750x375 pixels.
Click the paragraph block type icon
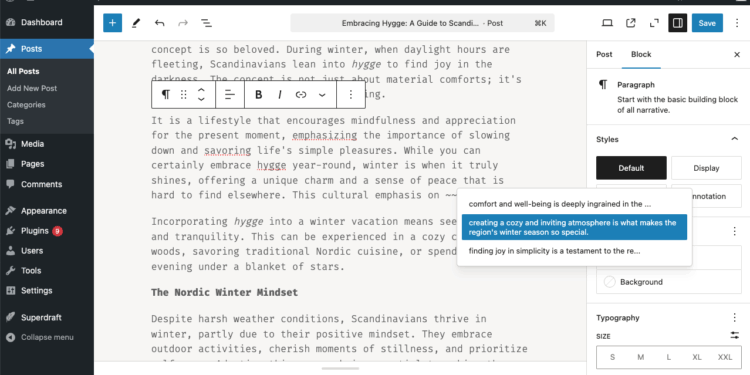pyautogui.click(x=165, y=95)
